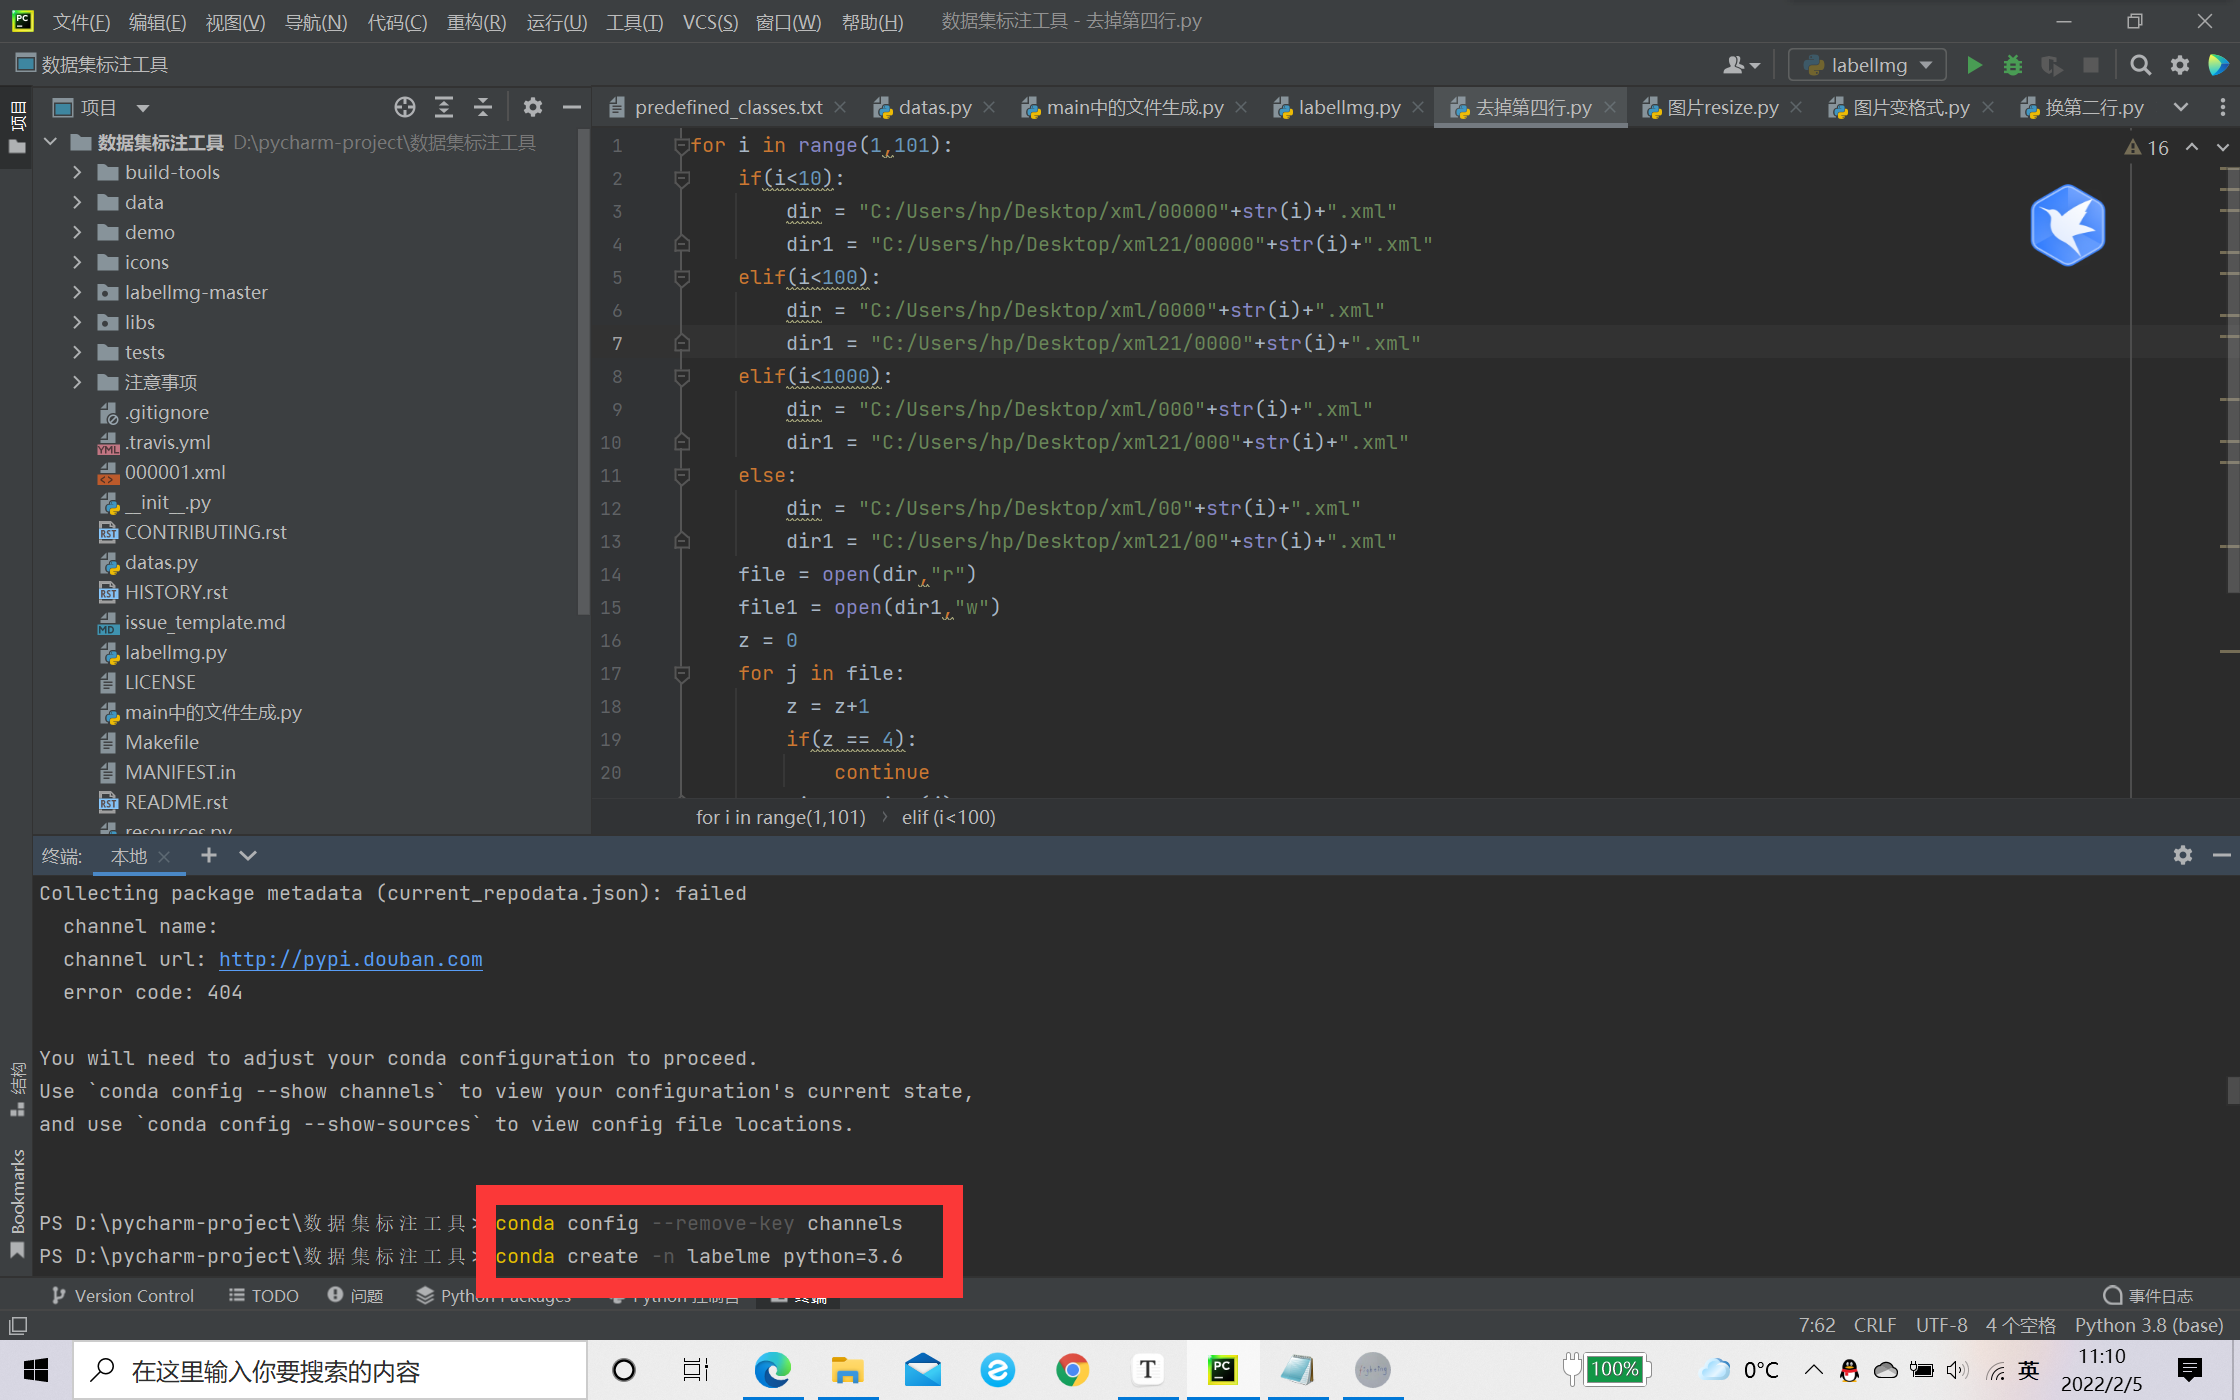Expand the labelImg-master folder
2240x1400 pixels.
(77, 292)
